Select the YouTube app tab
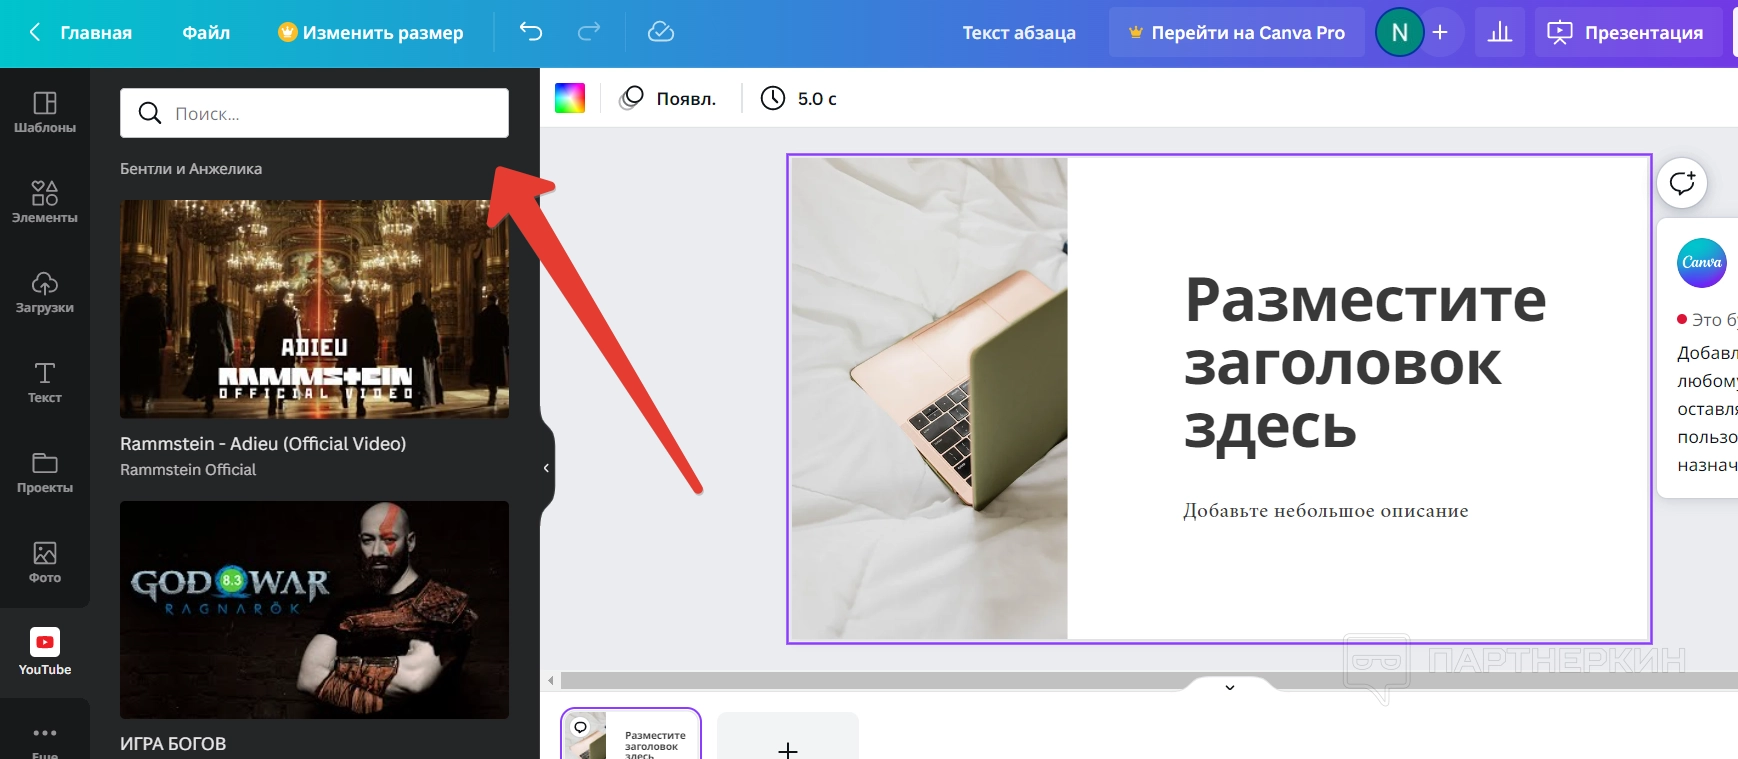 [45, 652]
